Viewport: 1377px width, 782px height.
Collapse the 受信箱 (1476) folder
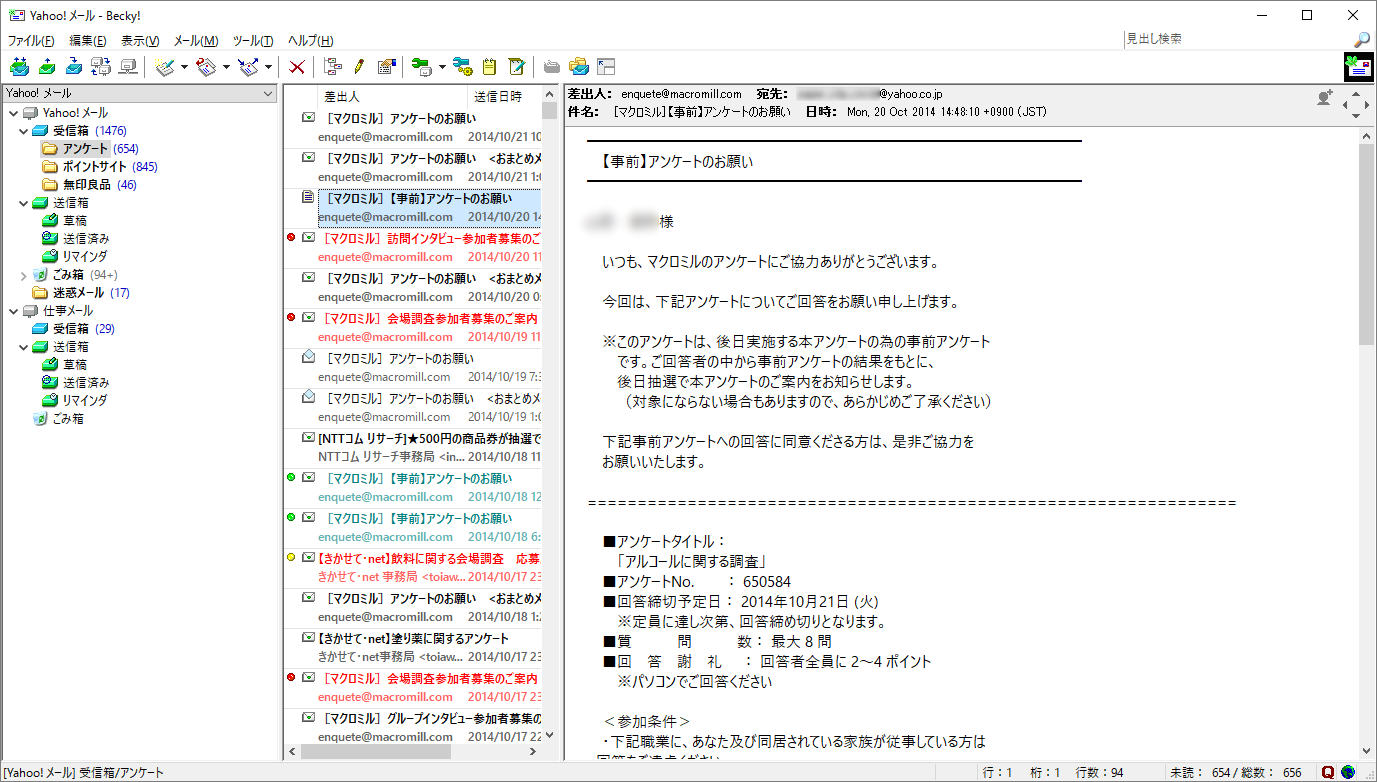(x=23, y=131)
